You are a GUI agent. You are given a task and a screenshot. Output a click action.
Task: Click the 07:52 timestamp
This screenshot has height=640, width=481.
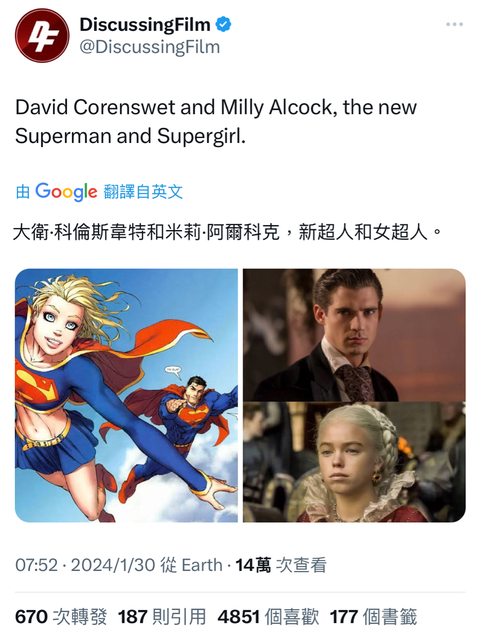coord(36,565)
